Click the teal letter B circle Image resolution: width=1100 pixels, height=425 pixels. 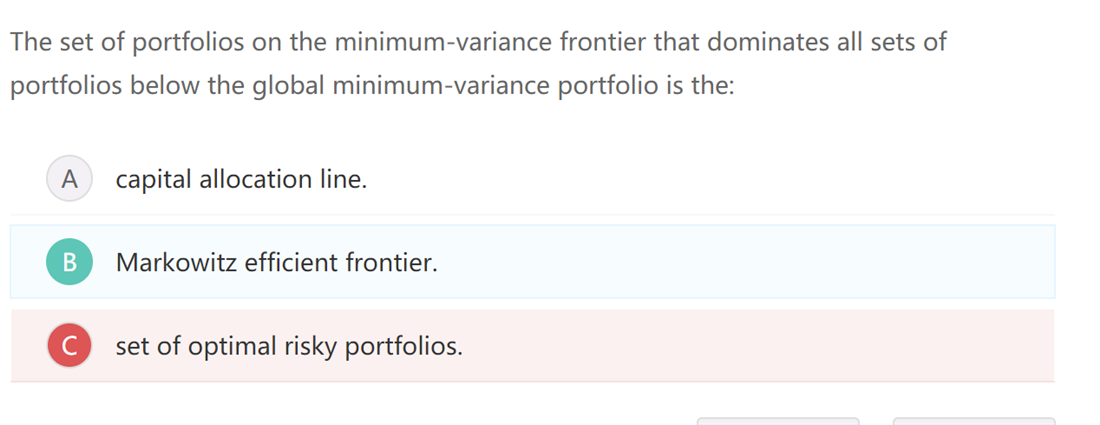(69, 263)
